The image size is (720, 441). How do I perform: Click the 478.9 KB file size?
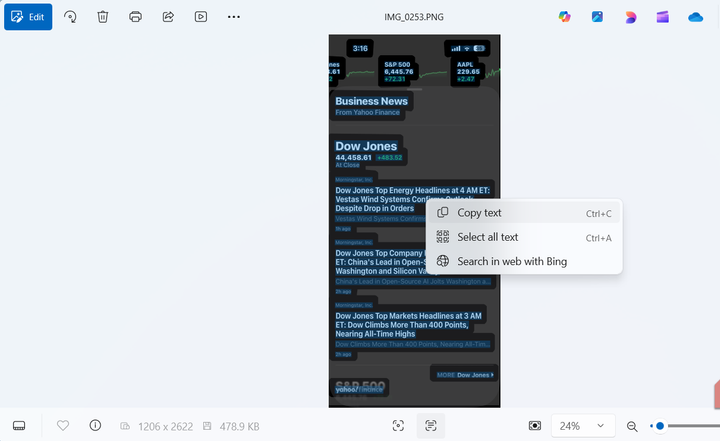pyautogui.click(x=239, y=427)
